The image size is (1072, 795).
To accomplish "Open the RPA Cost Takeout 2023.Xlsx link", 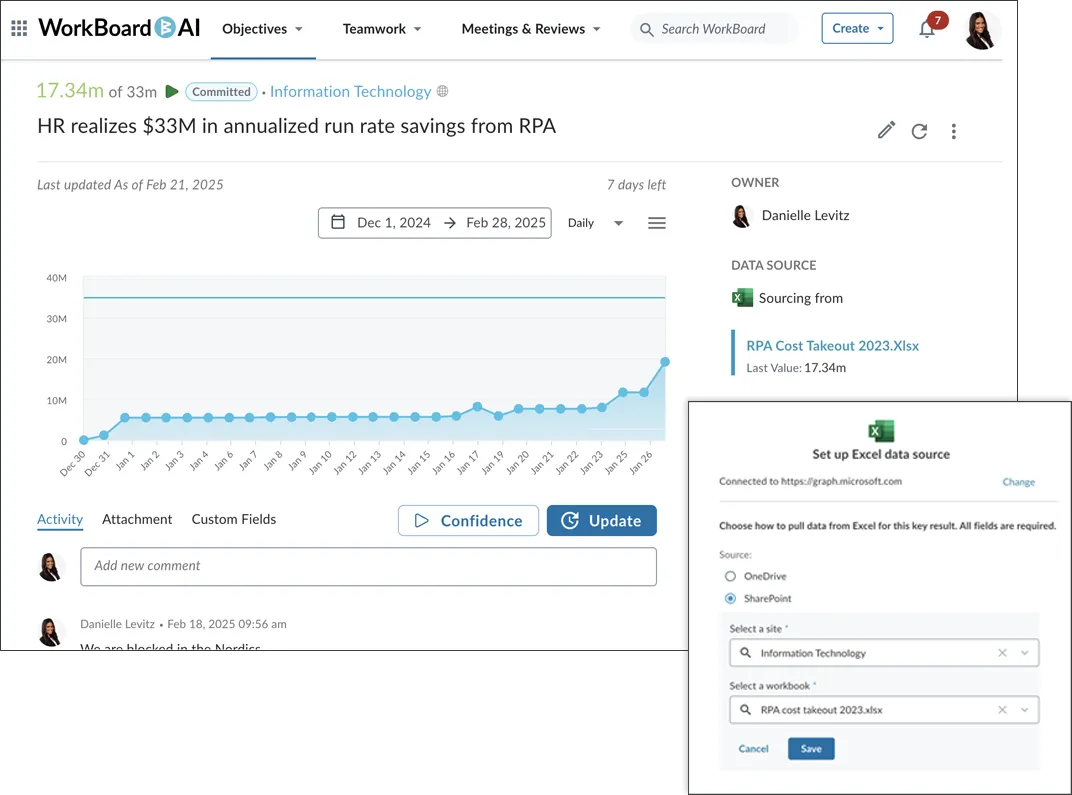I will (x=832, y=346).
